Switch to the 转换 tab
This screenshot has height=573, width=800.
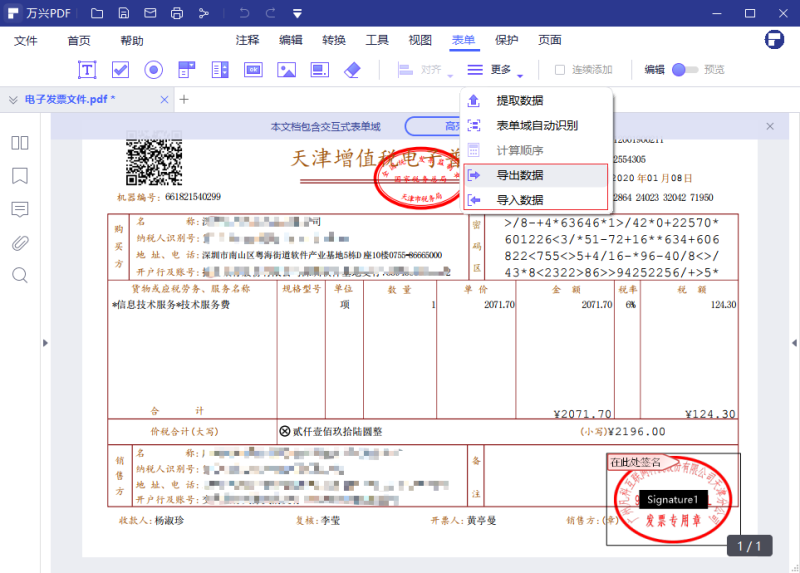334,40
